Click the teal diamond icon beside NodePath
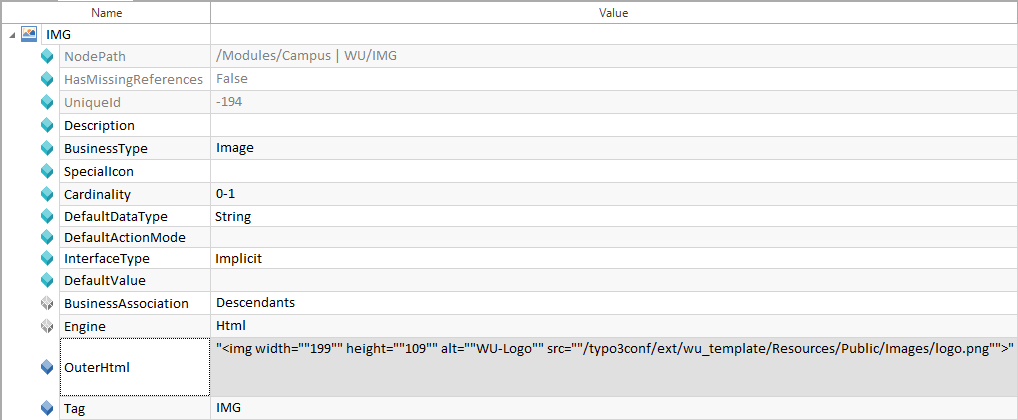Viewport: 1018px width, 420px height. (x=46, y=56)
